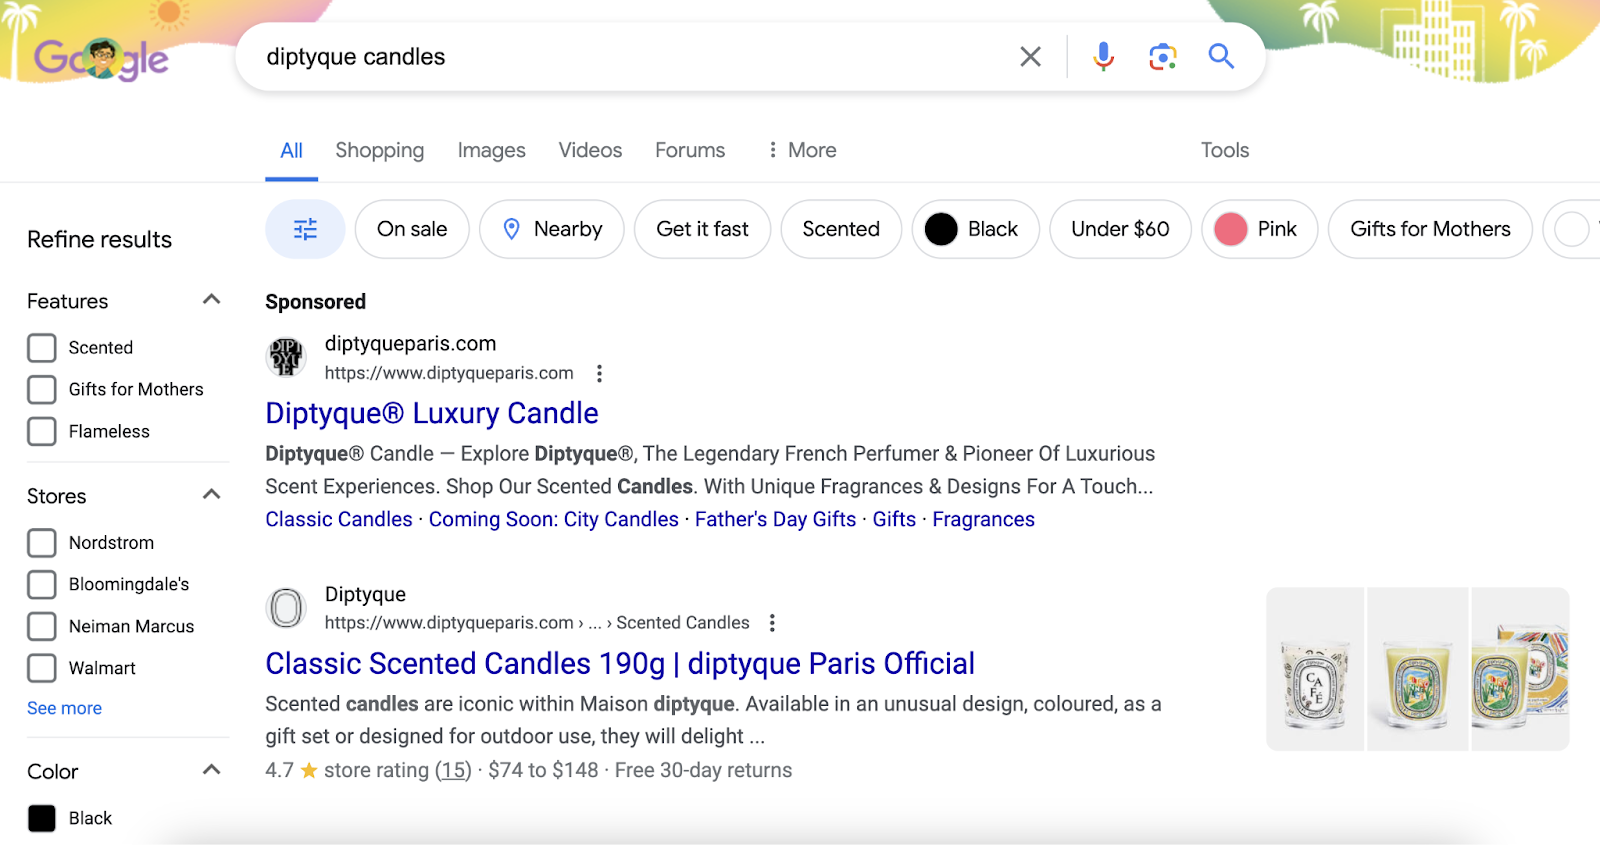Collapse the Stores section
This screenshot has width=1600, height=845.
pyautogui.click(x=211, y=493)
